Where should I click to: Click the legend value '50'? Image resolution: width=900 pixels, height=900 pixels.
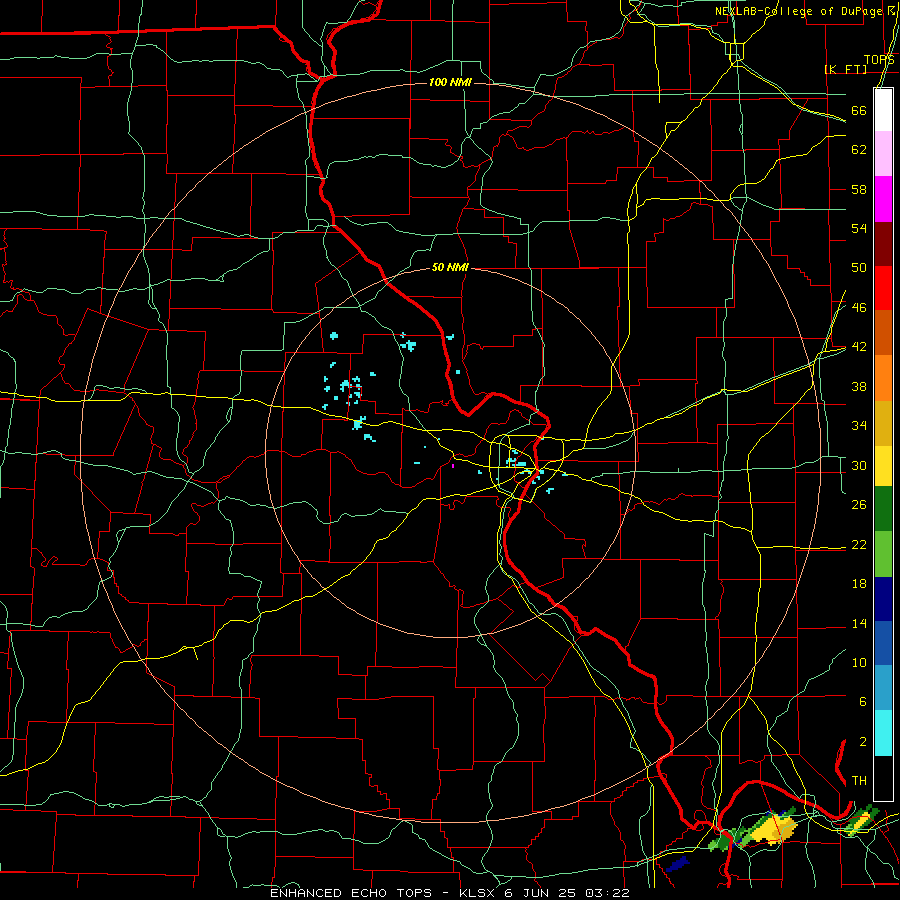[859, 268]
